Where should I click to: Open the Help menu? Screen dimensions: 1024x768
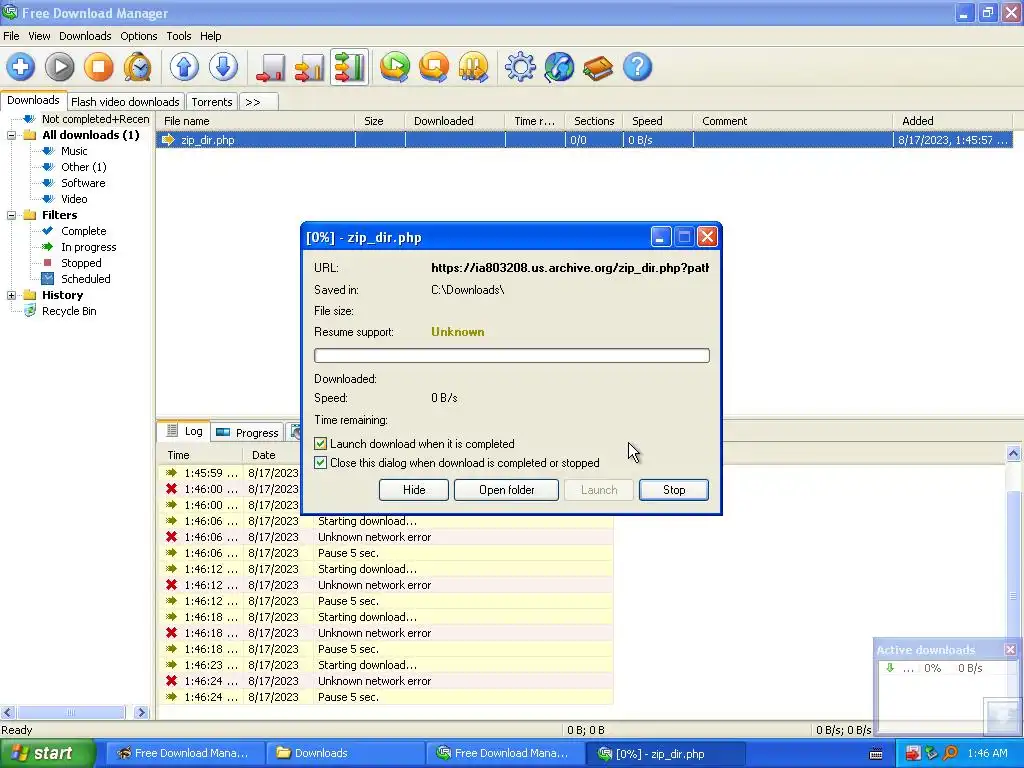click(210, 36)
